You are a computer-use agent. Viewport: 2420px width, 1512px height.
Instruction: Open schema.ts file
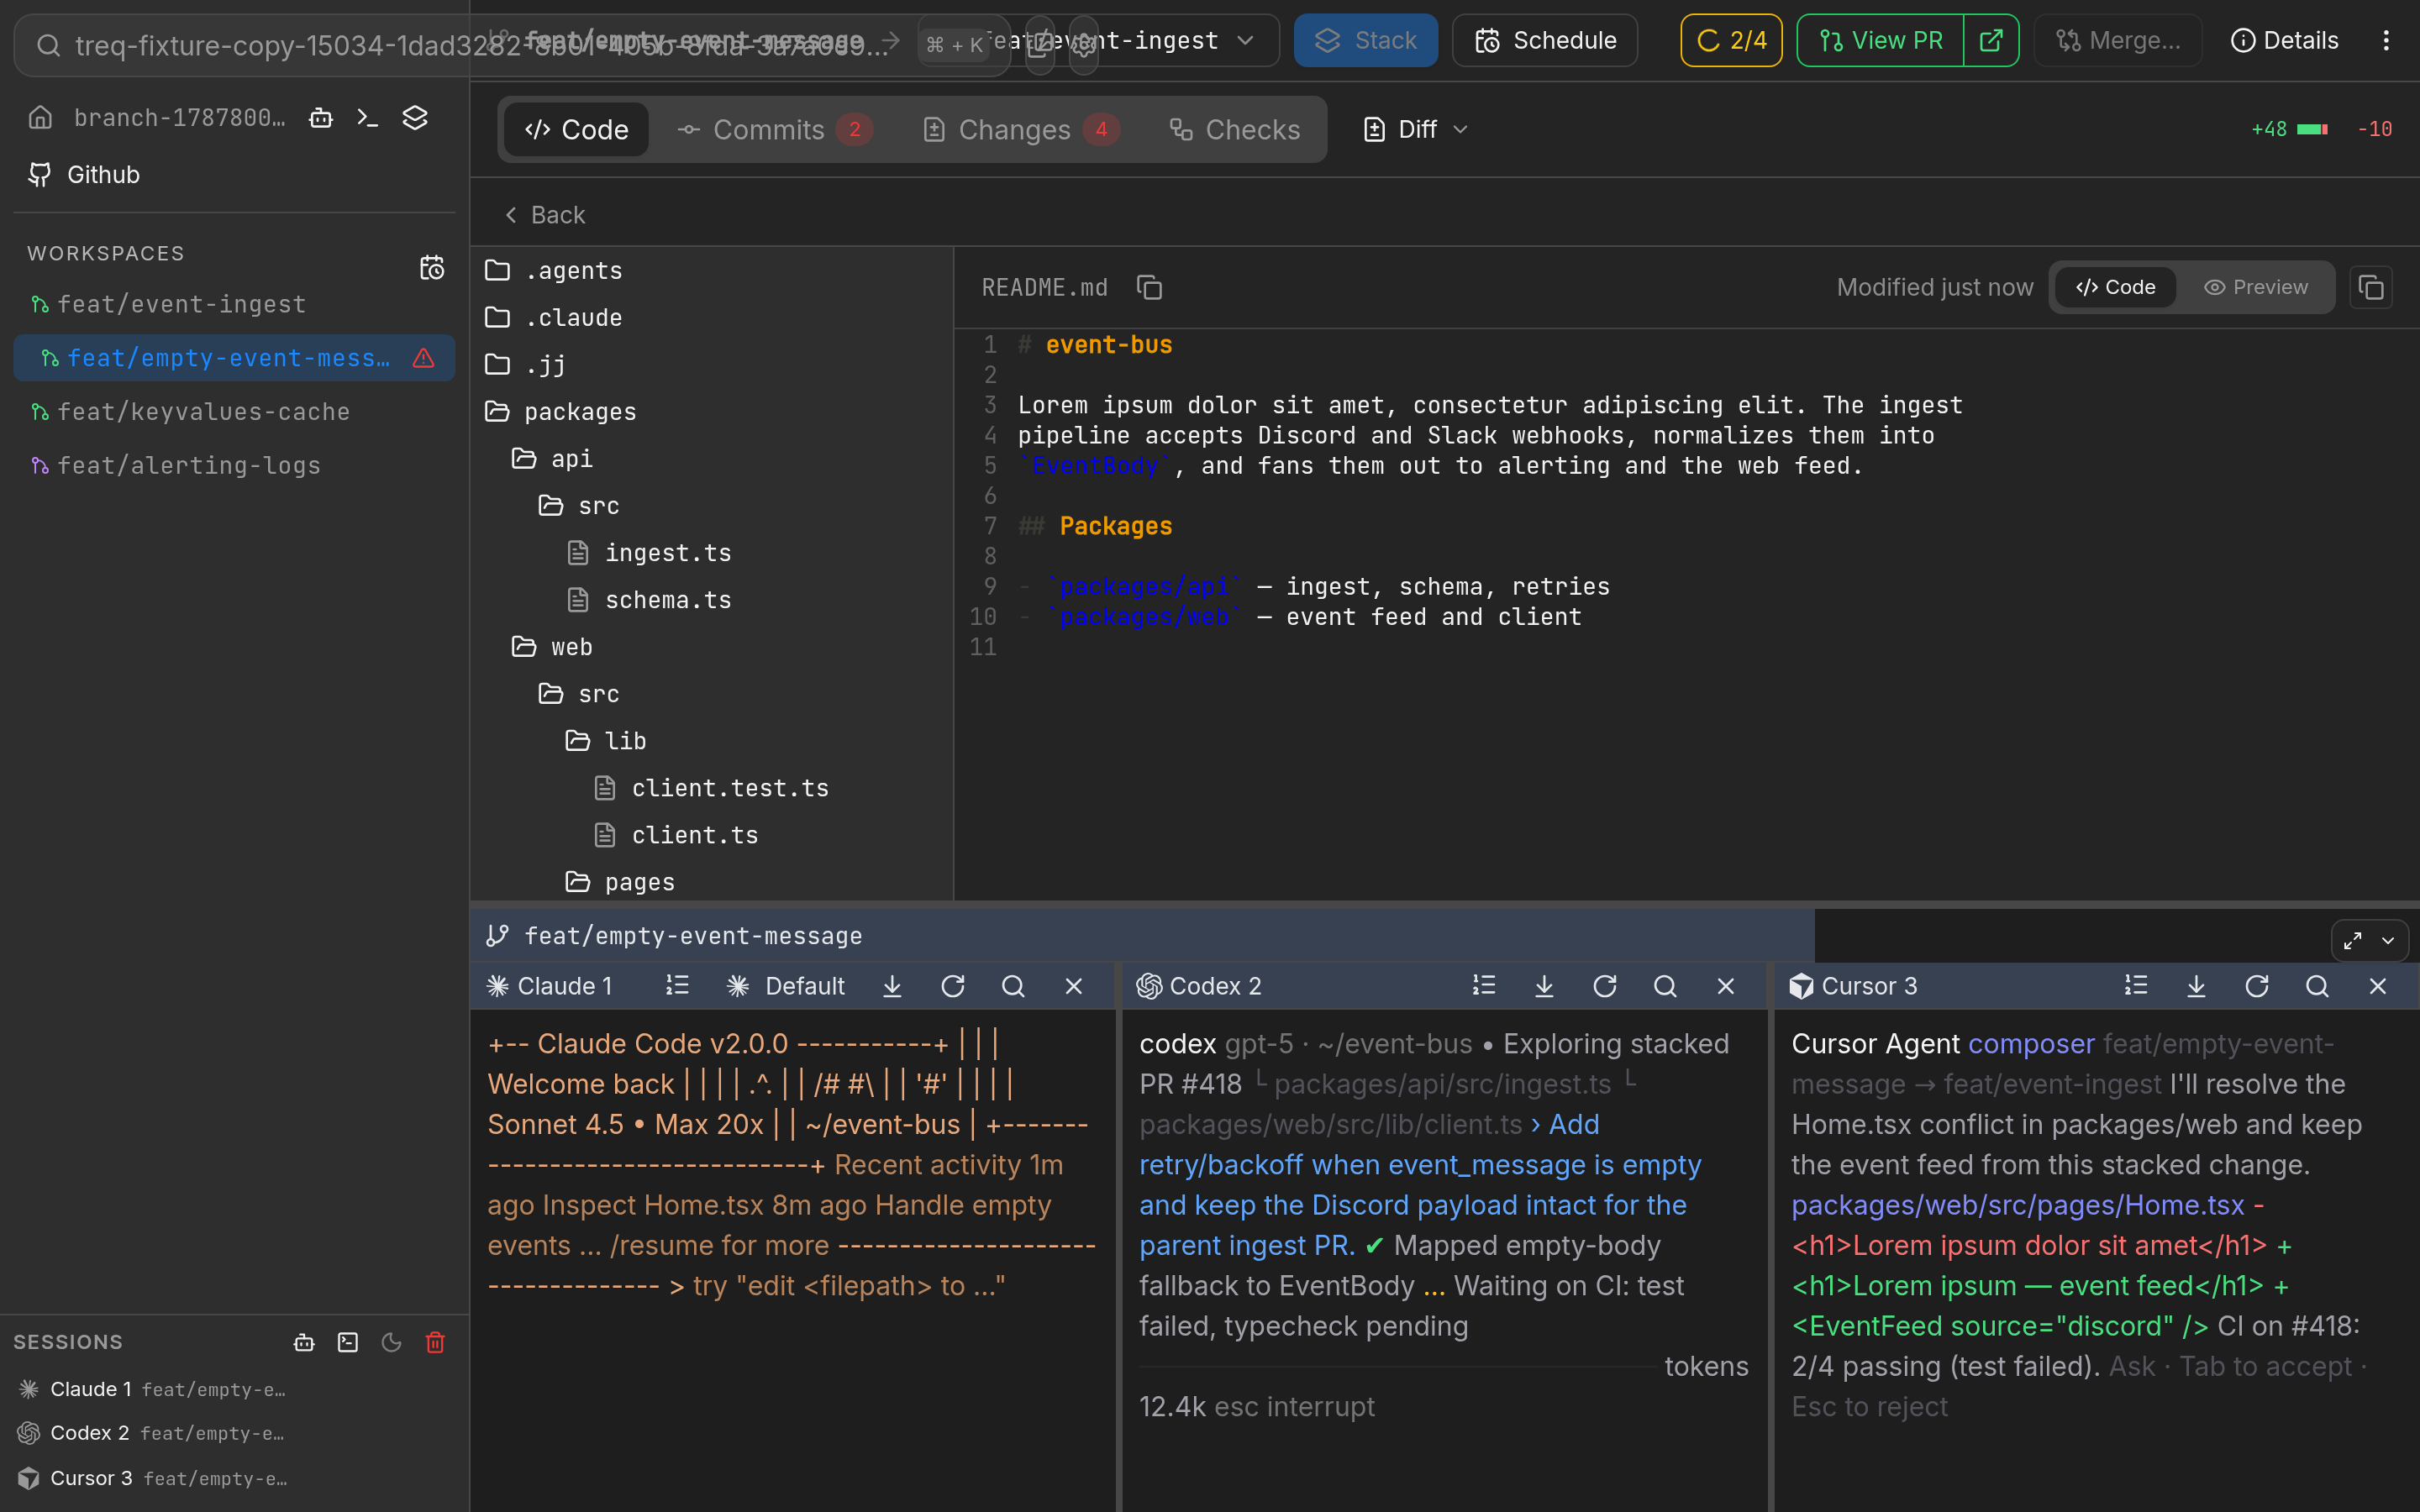(711, 600)
